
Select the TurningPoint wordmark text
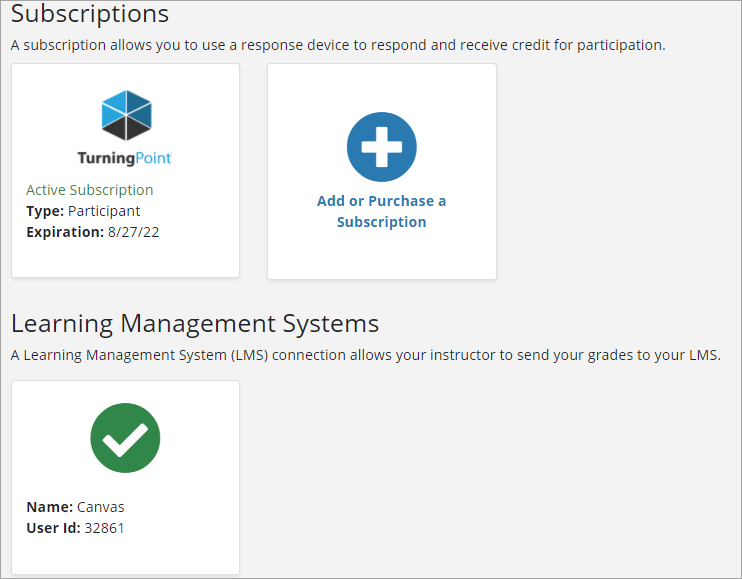click(x=124, y=158)
